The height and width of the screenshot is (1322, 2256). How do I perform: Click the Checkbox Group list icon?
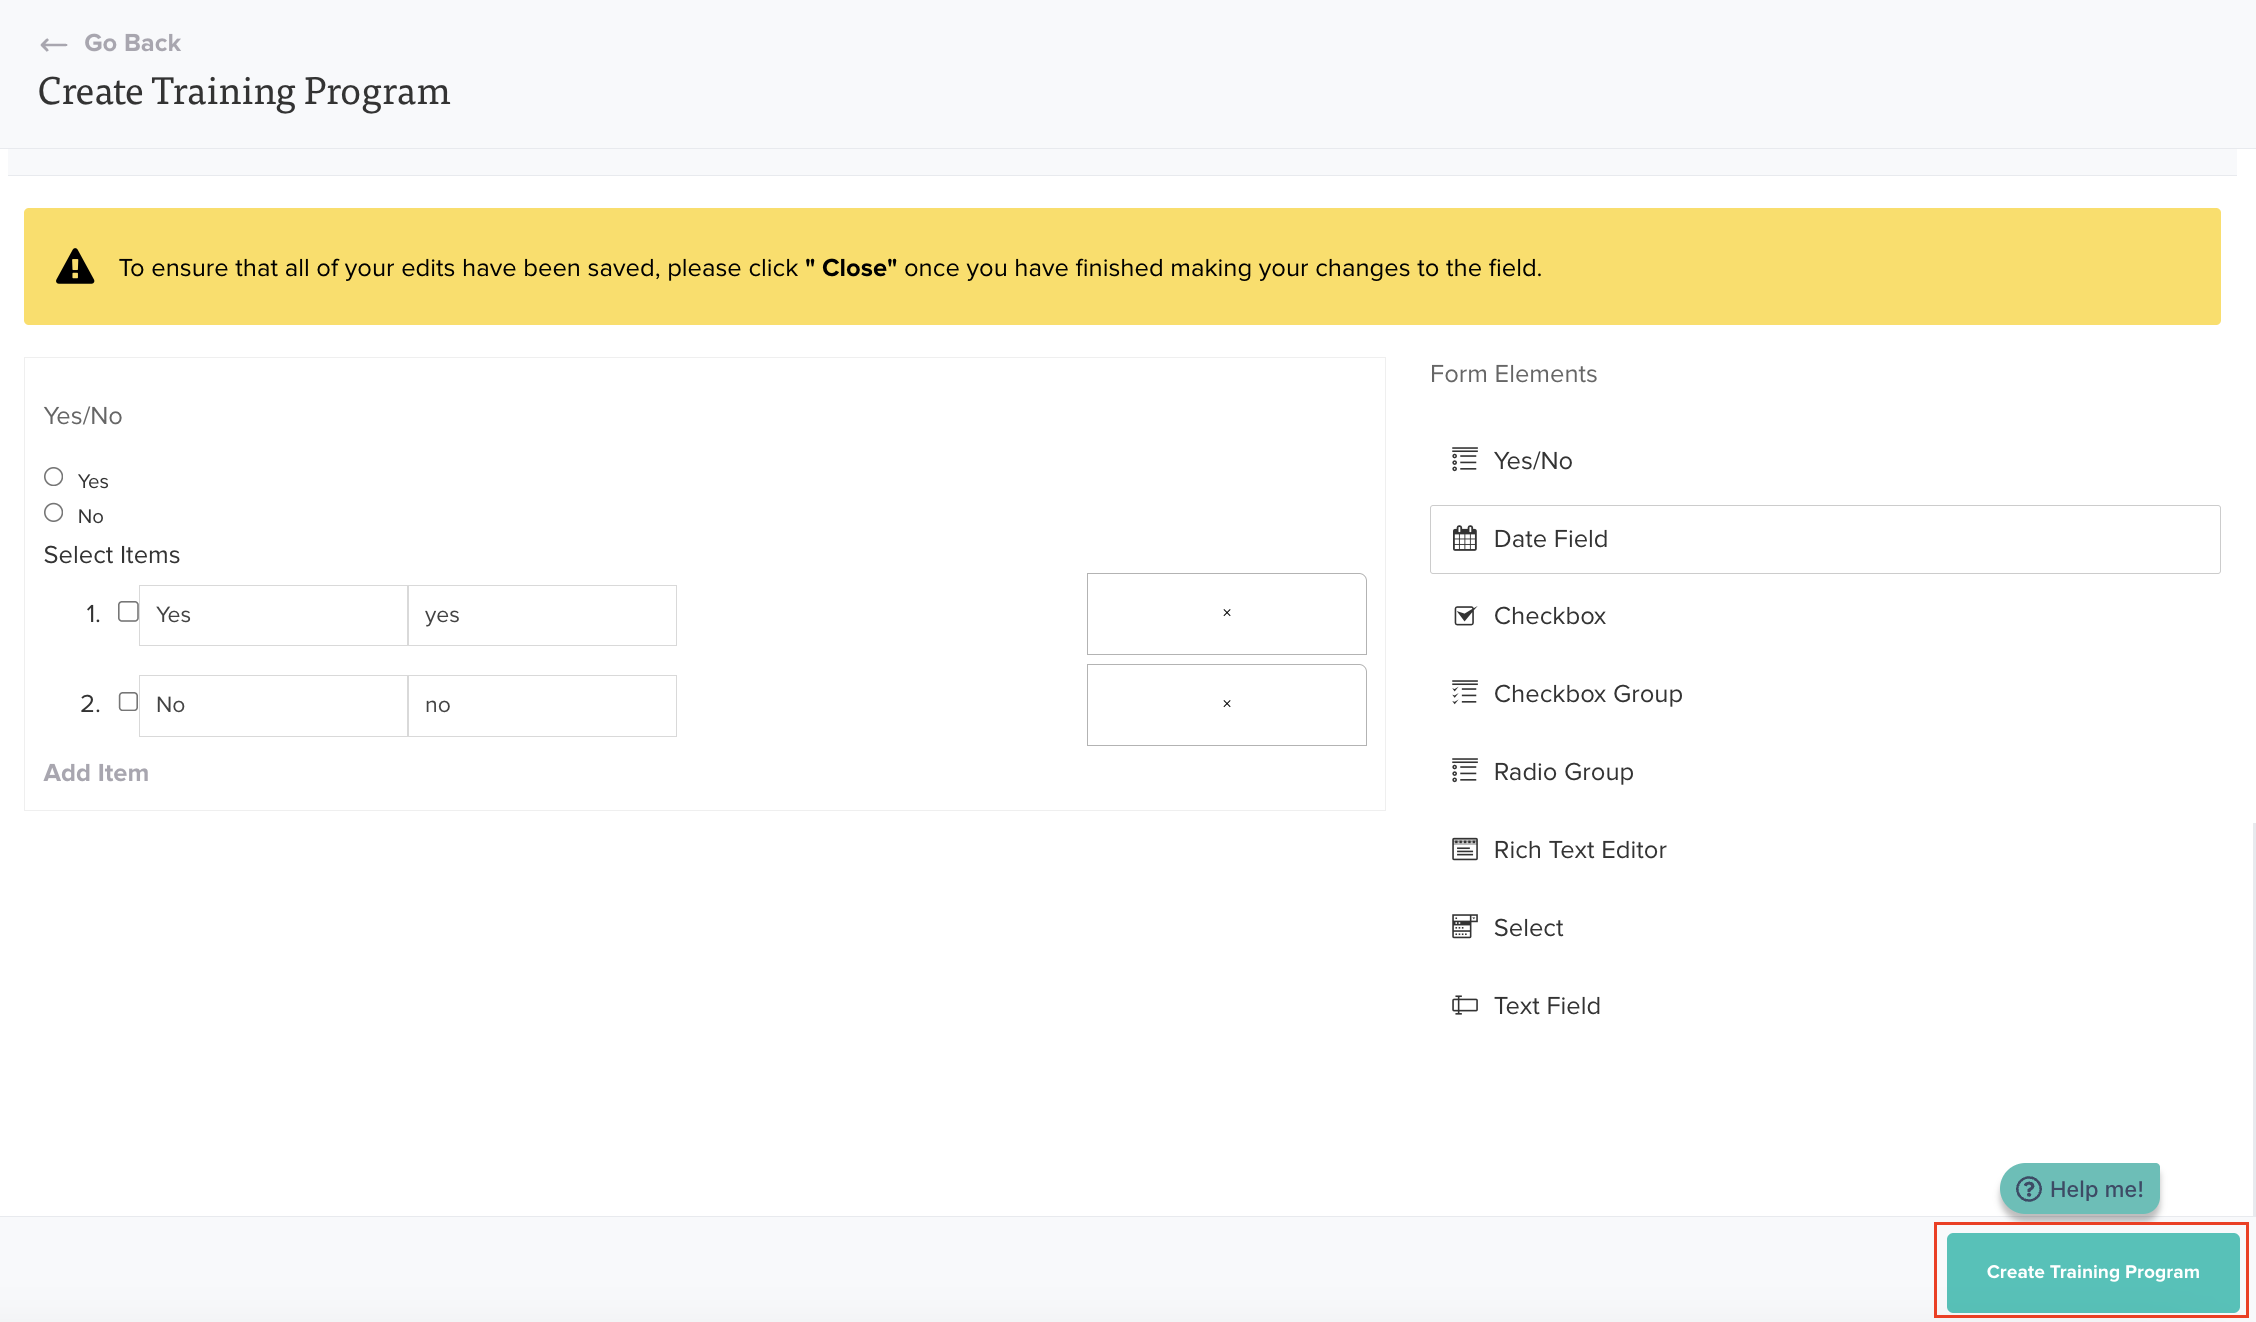pyautogui.click(x=1464, y=693)
